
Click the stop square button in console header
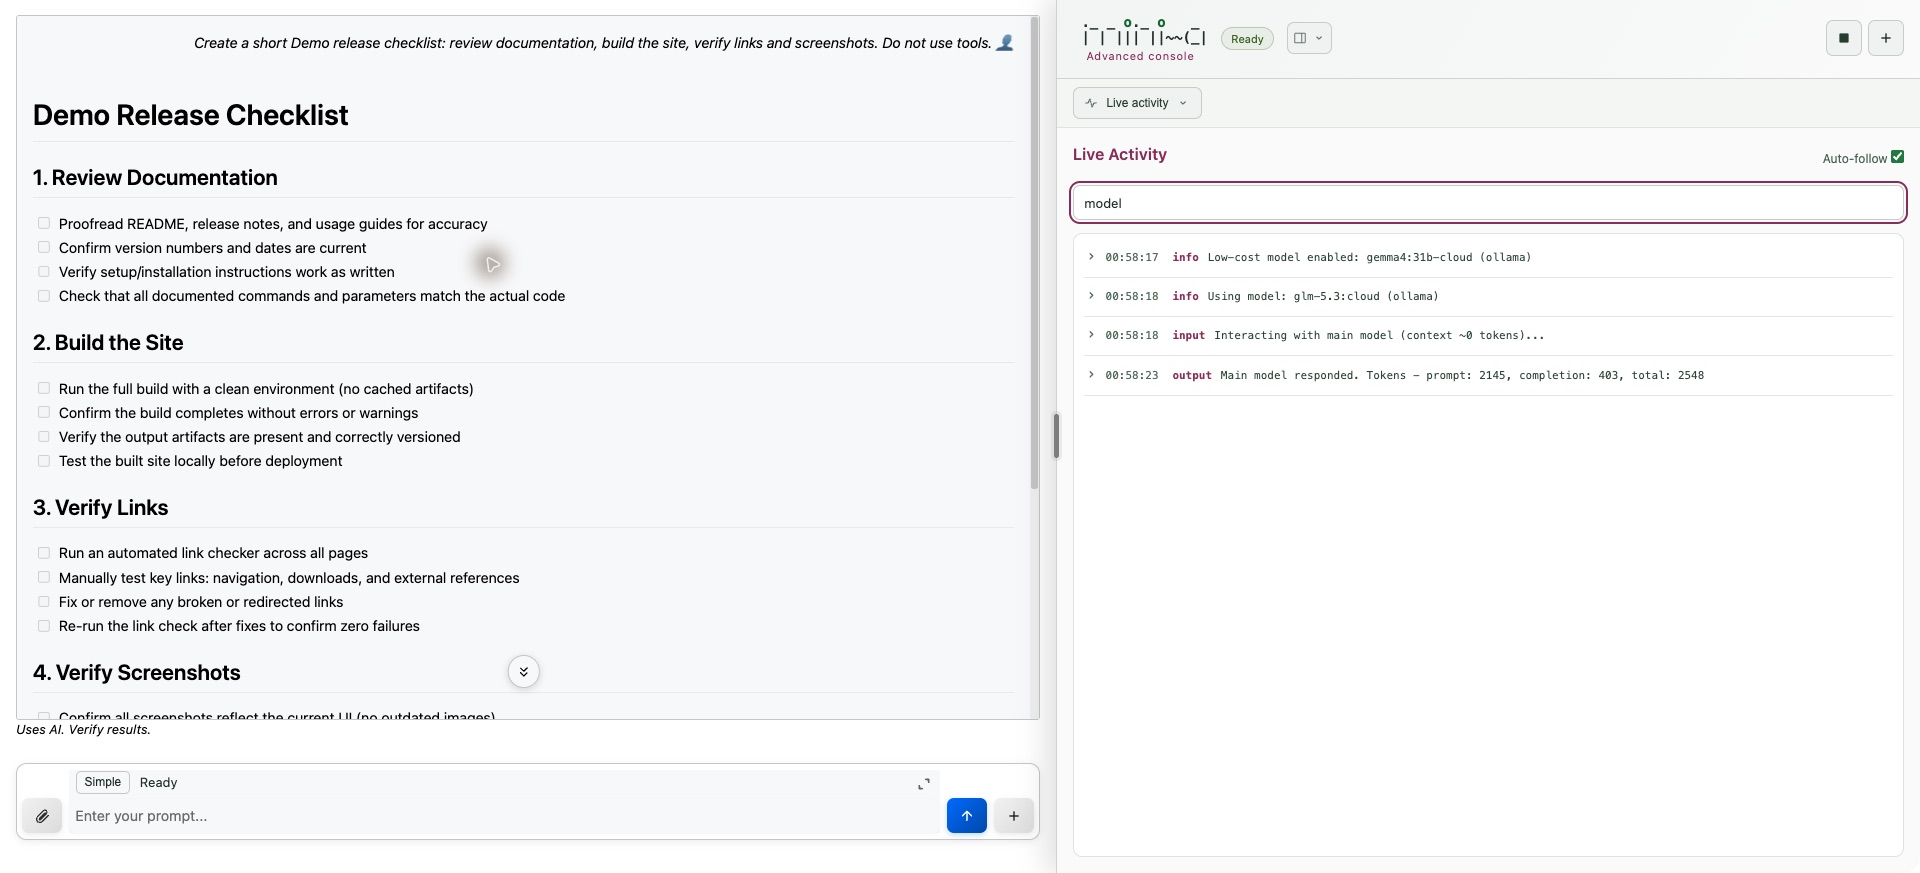click(x=1844, y=38)
